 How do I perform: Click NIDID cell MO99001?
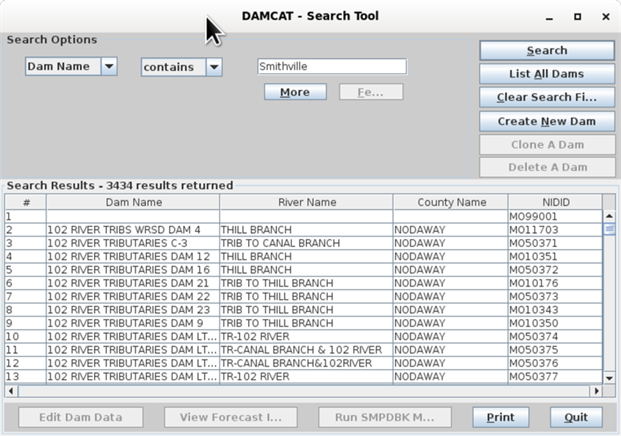click(555, 217)
